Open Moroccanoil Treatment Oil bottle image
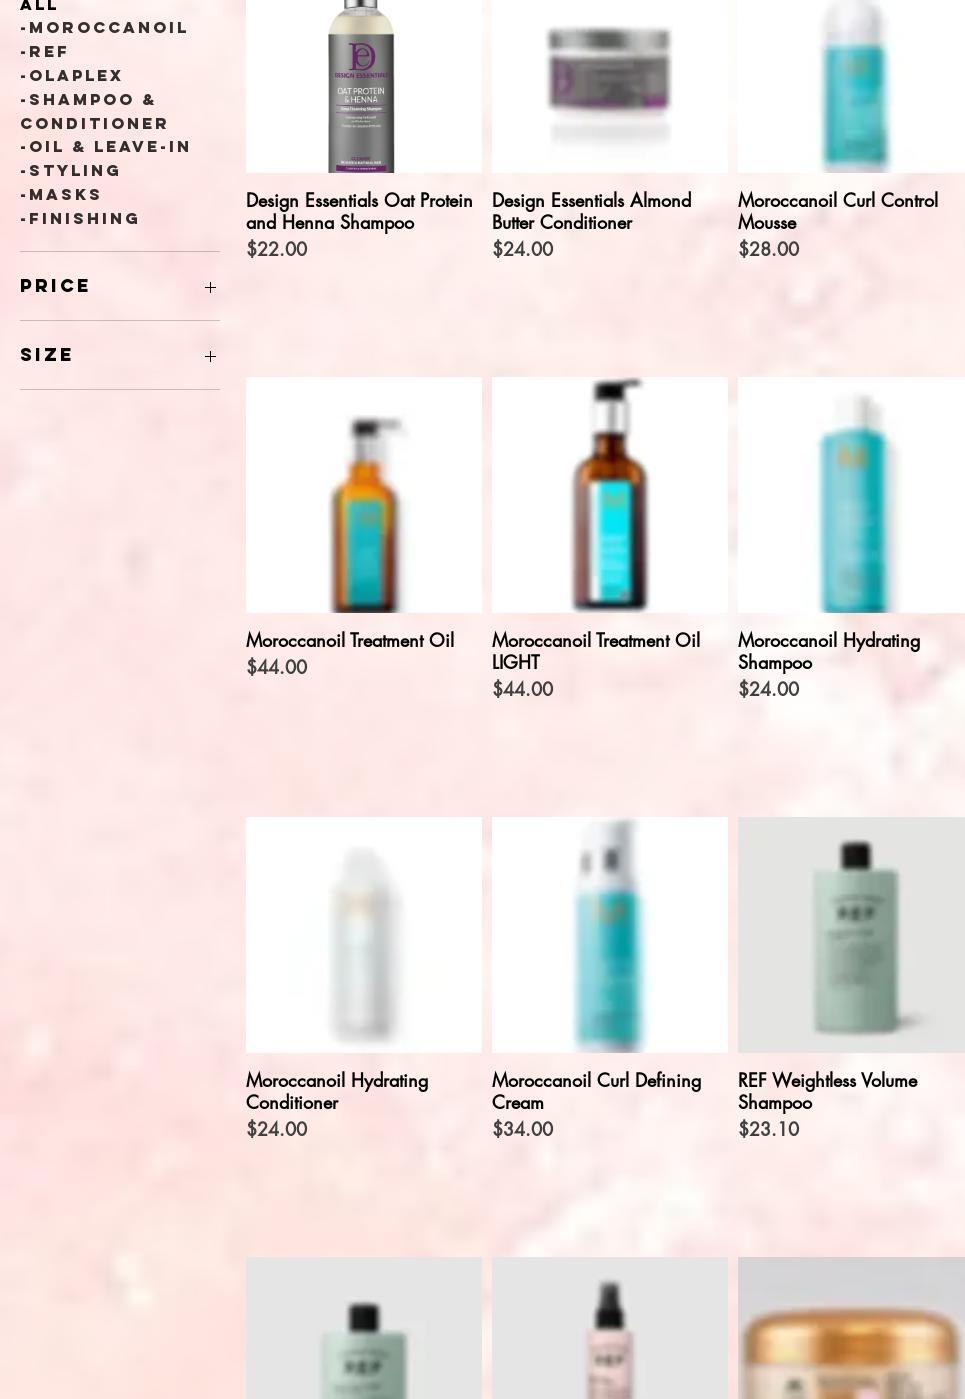 pyautogui.click(x=364, y=495)
